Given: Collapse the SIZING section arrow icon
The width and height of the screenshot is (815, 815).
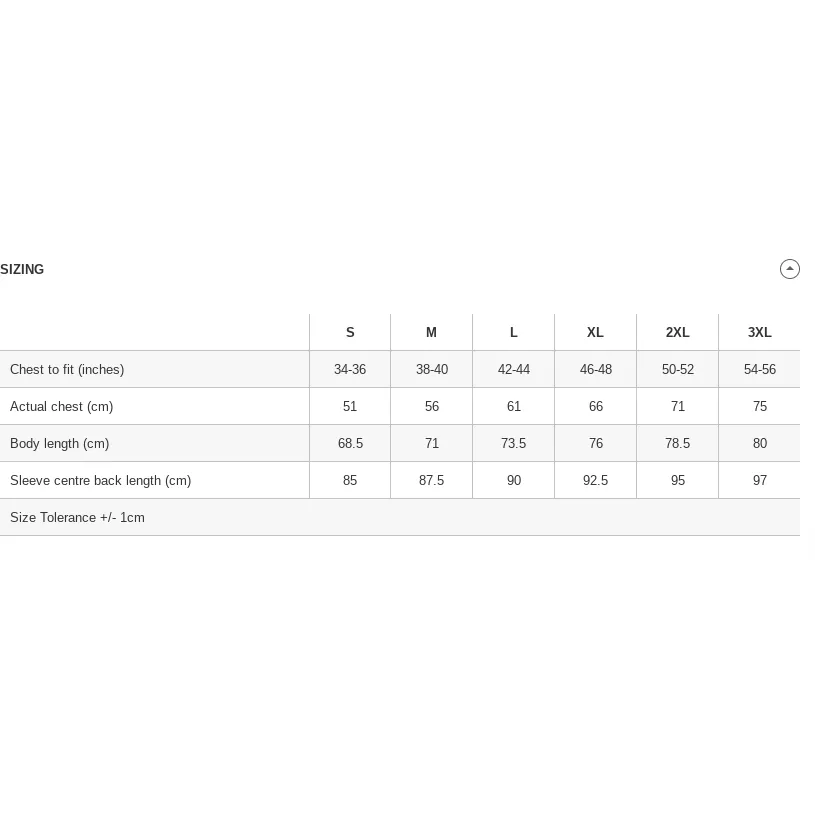Looking at the screenshot, I should (x=790, y=269).
